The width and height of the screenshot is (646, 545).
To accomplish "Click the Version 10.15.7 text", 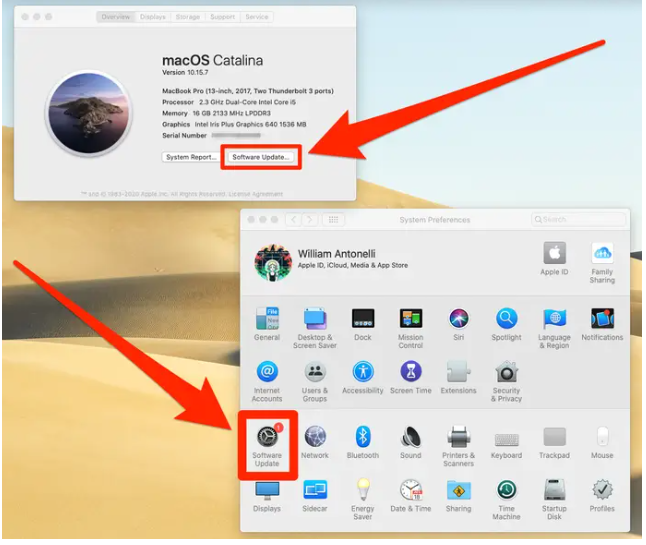I will click(x=185, y=73).
